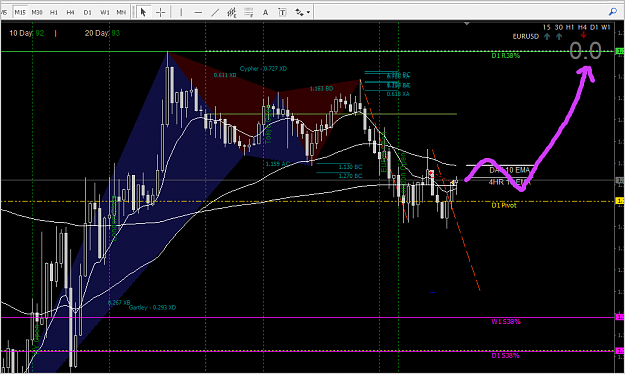Click the yellow price tag at D1 Pivot line
The width and height of the screenshot is (625, 374).
tap(620, 201)
